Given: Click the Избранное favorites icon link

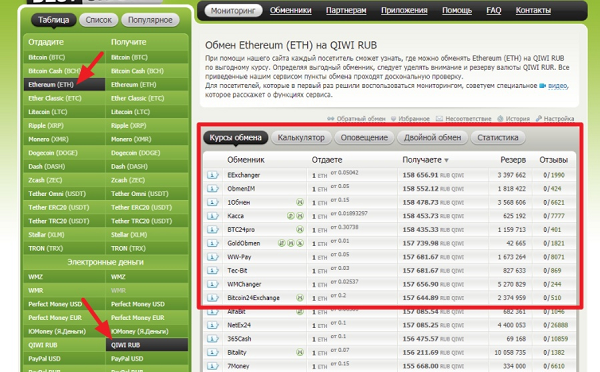Looking at the screenshot, I should pos(410,119).
